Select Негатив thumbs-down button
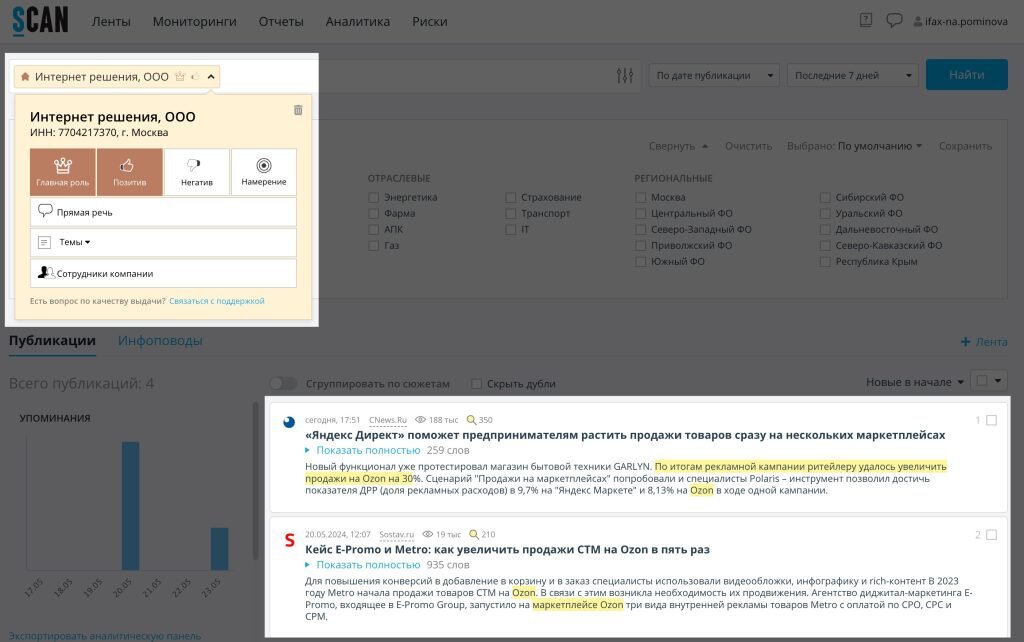The height and width of the screenshot is (642, 1024). (197, 172)
